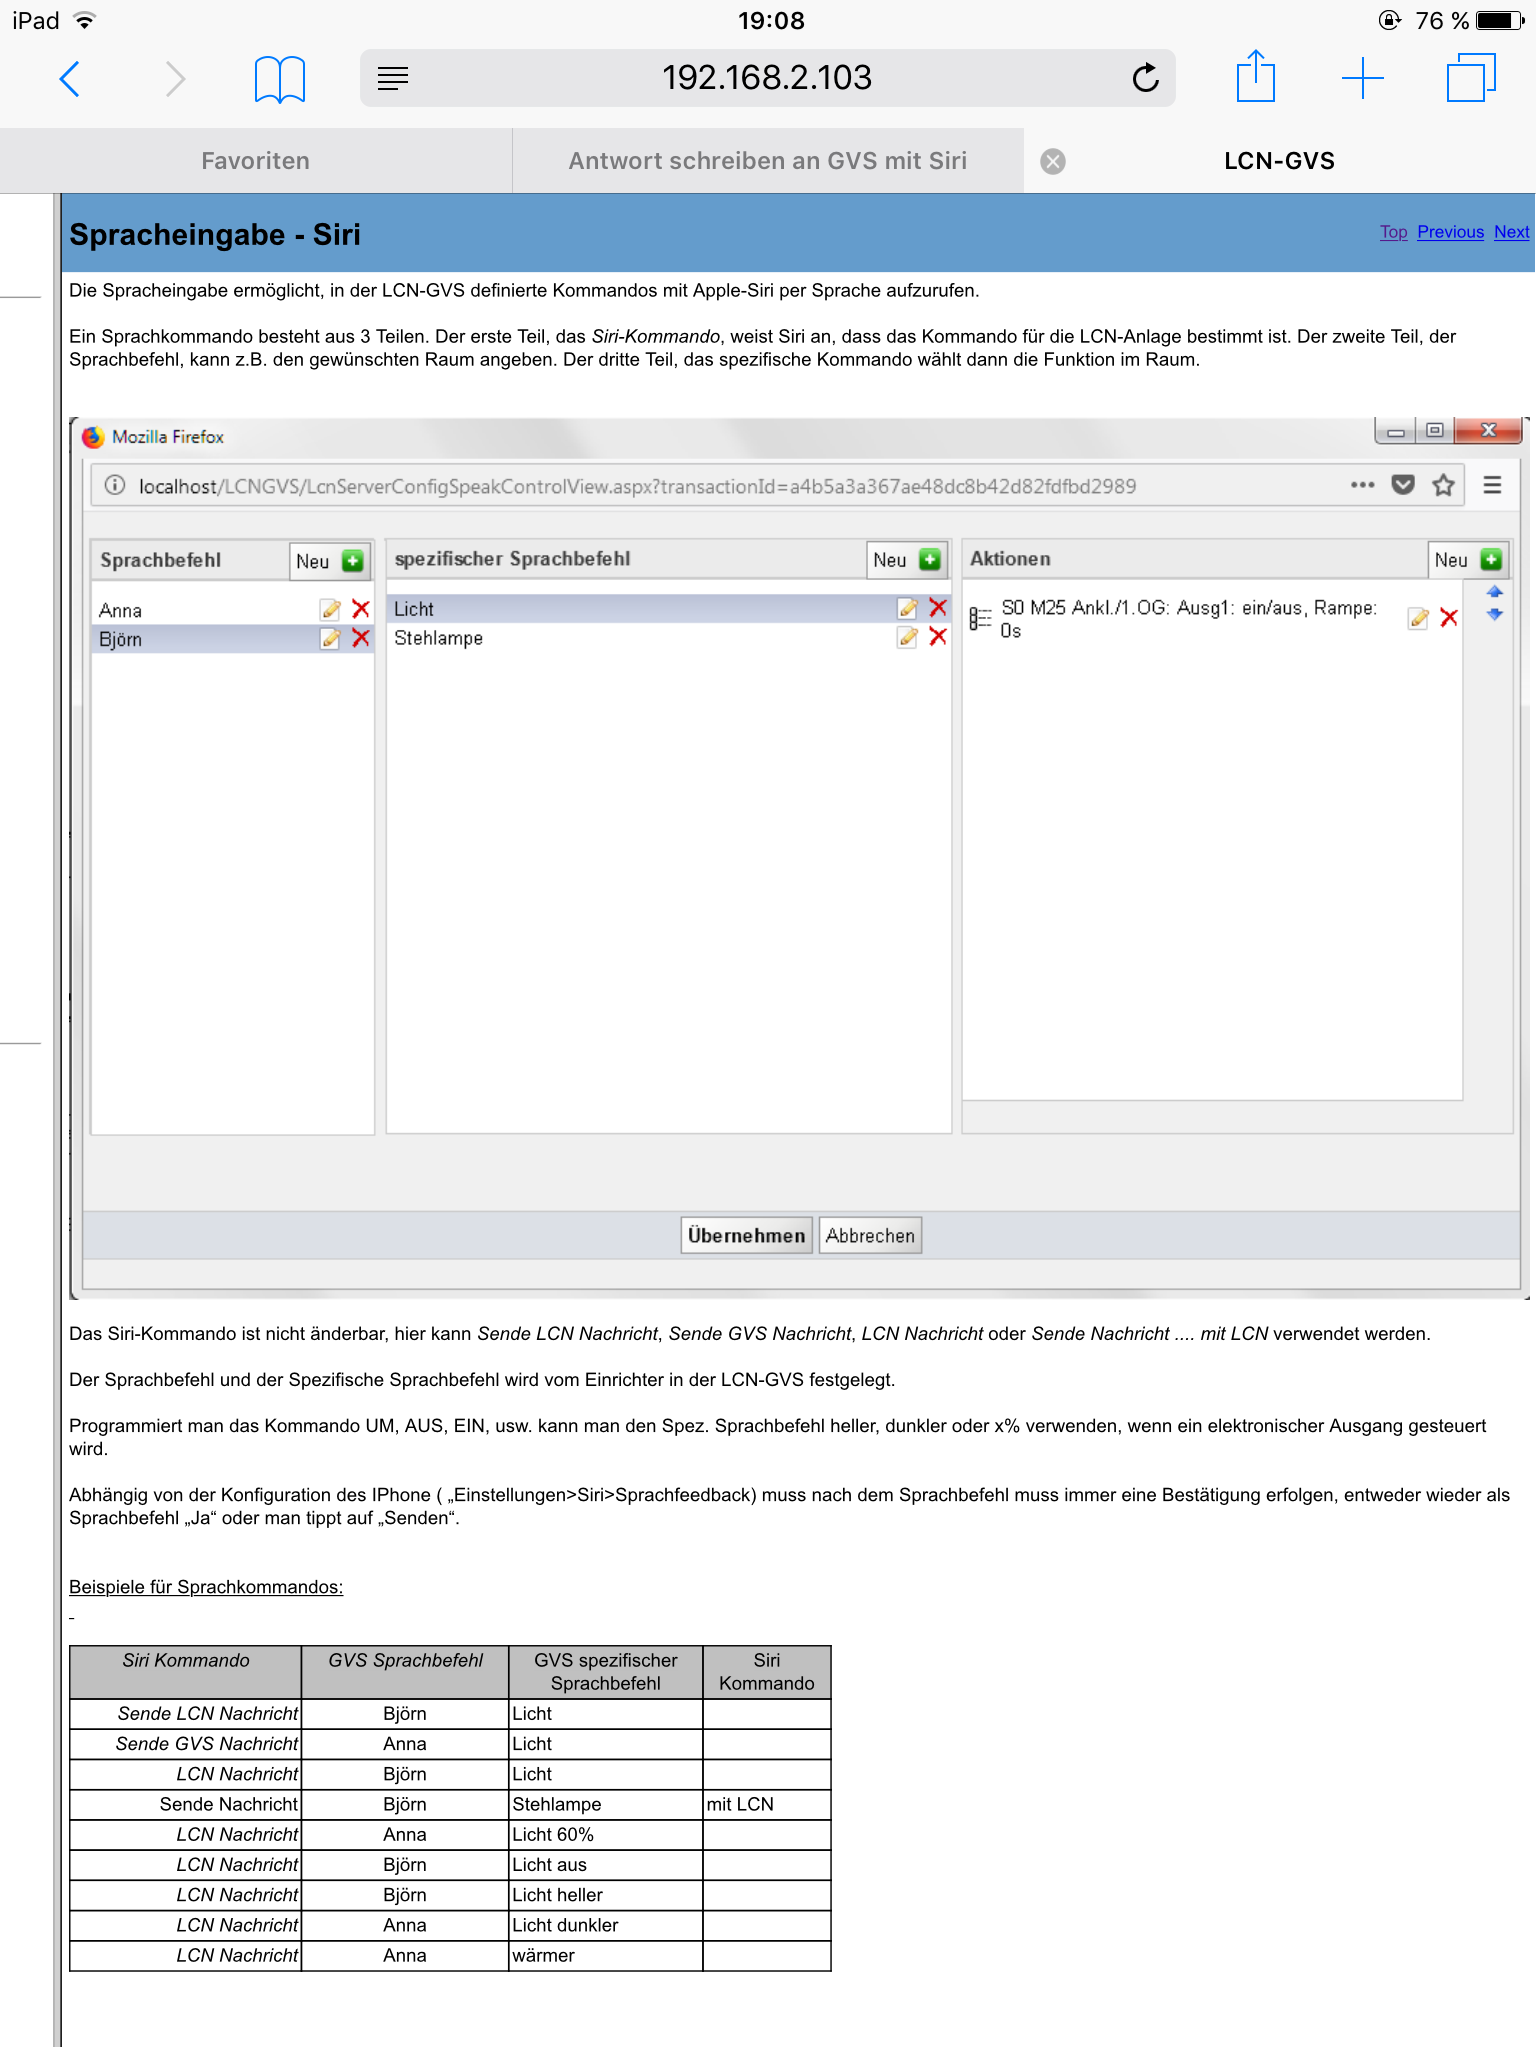
Task: Switch to Antwort schreiben an GVS tab
Action: (x=767, y=161)
